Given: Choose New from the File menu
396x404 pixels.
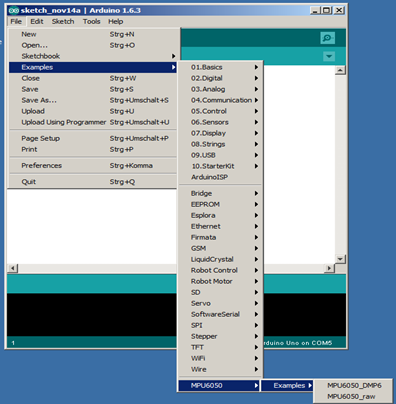Looking at the screenshot, I should pyautogui.click(x=93, y=34).
